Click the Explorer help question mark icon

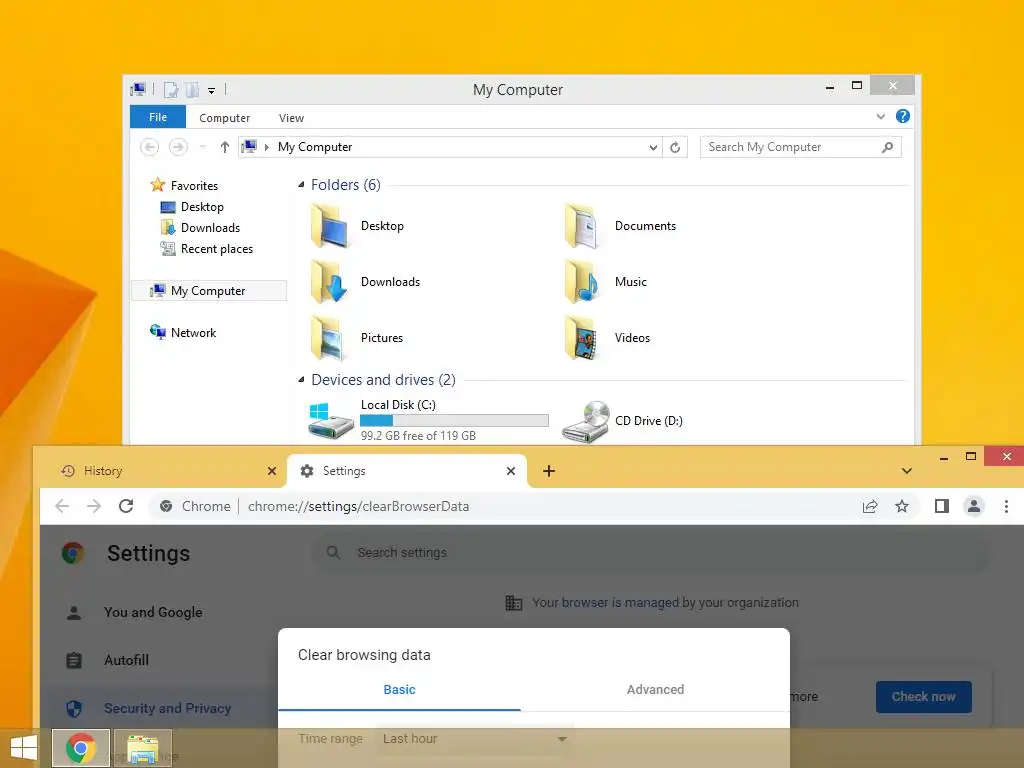coord(903,116)
